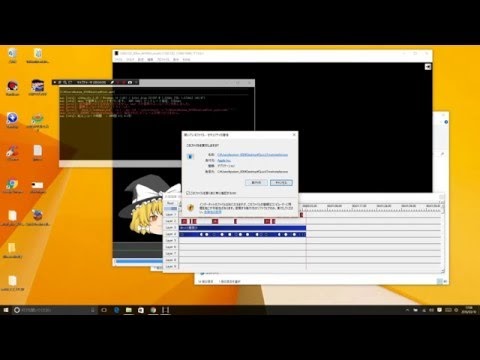Click the Run button in security warning
The image size is (480, 360).
click(x=256, y=183)
